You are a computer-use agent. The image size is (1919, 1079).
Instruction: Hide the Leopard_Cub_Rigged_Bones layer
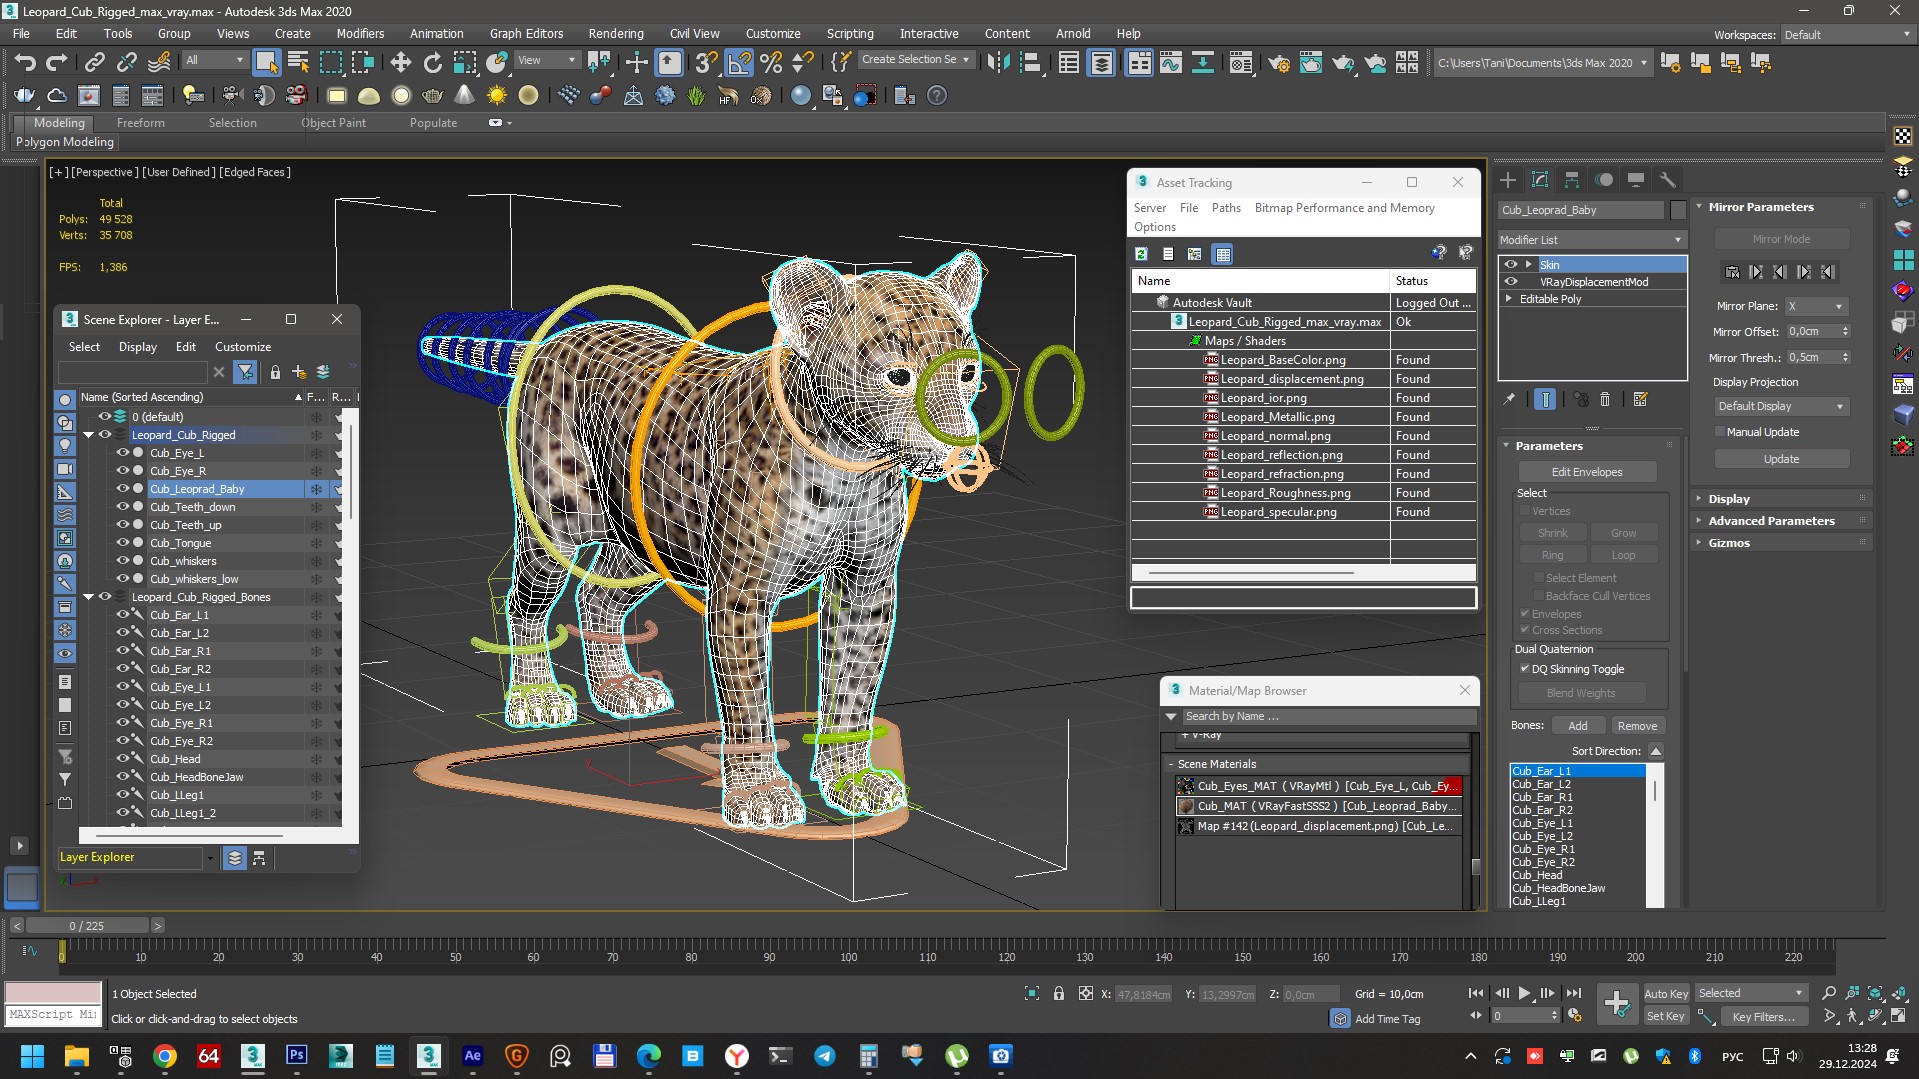(104, 597)
